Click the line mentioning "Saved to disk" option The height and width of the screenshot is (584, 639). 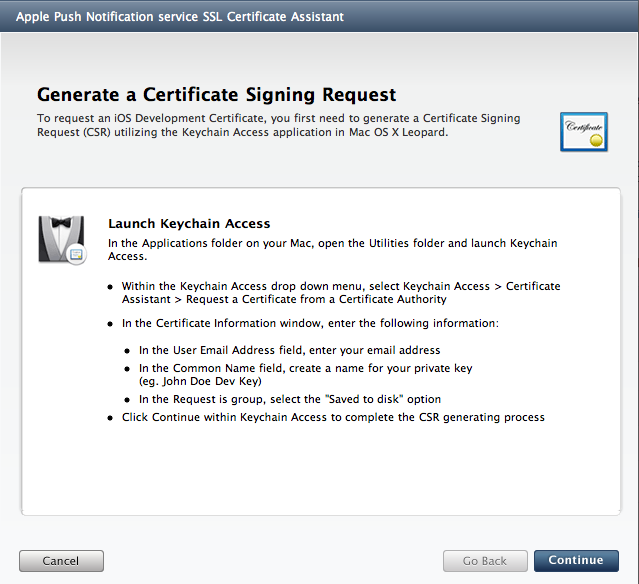pos(290,399)
